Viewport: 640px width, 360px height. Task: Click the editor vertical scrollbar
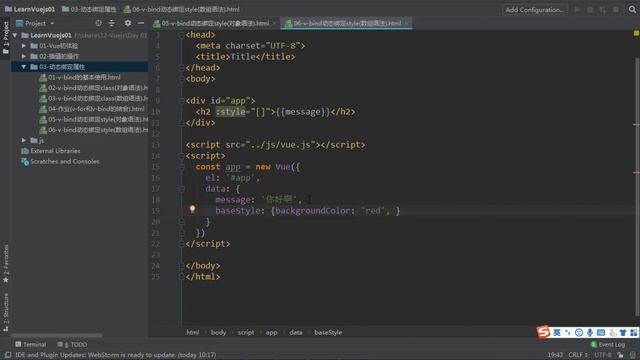click(637, 186)
